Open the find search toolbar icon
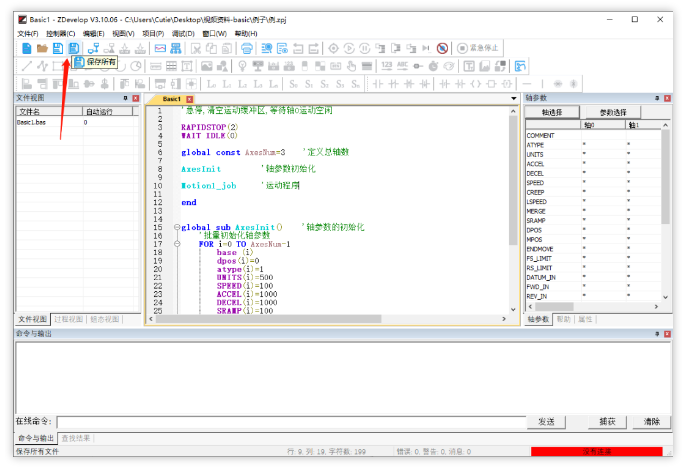Screen dimensions: 695x472 pos(266,48)
